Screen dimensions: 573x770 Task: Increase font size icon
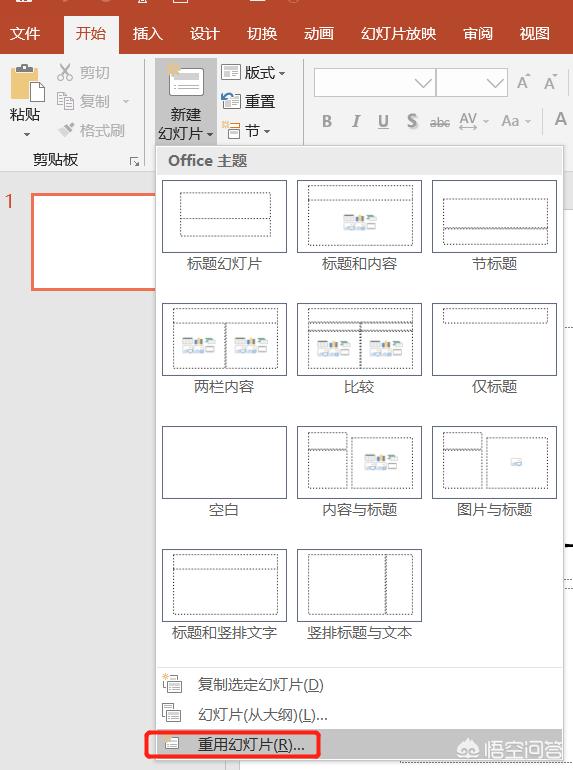tap(522, 82)
